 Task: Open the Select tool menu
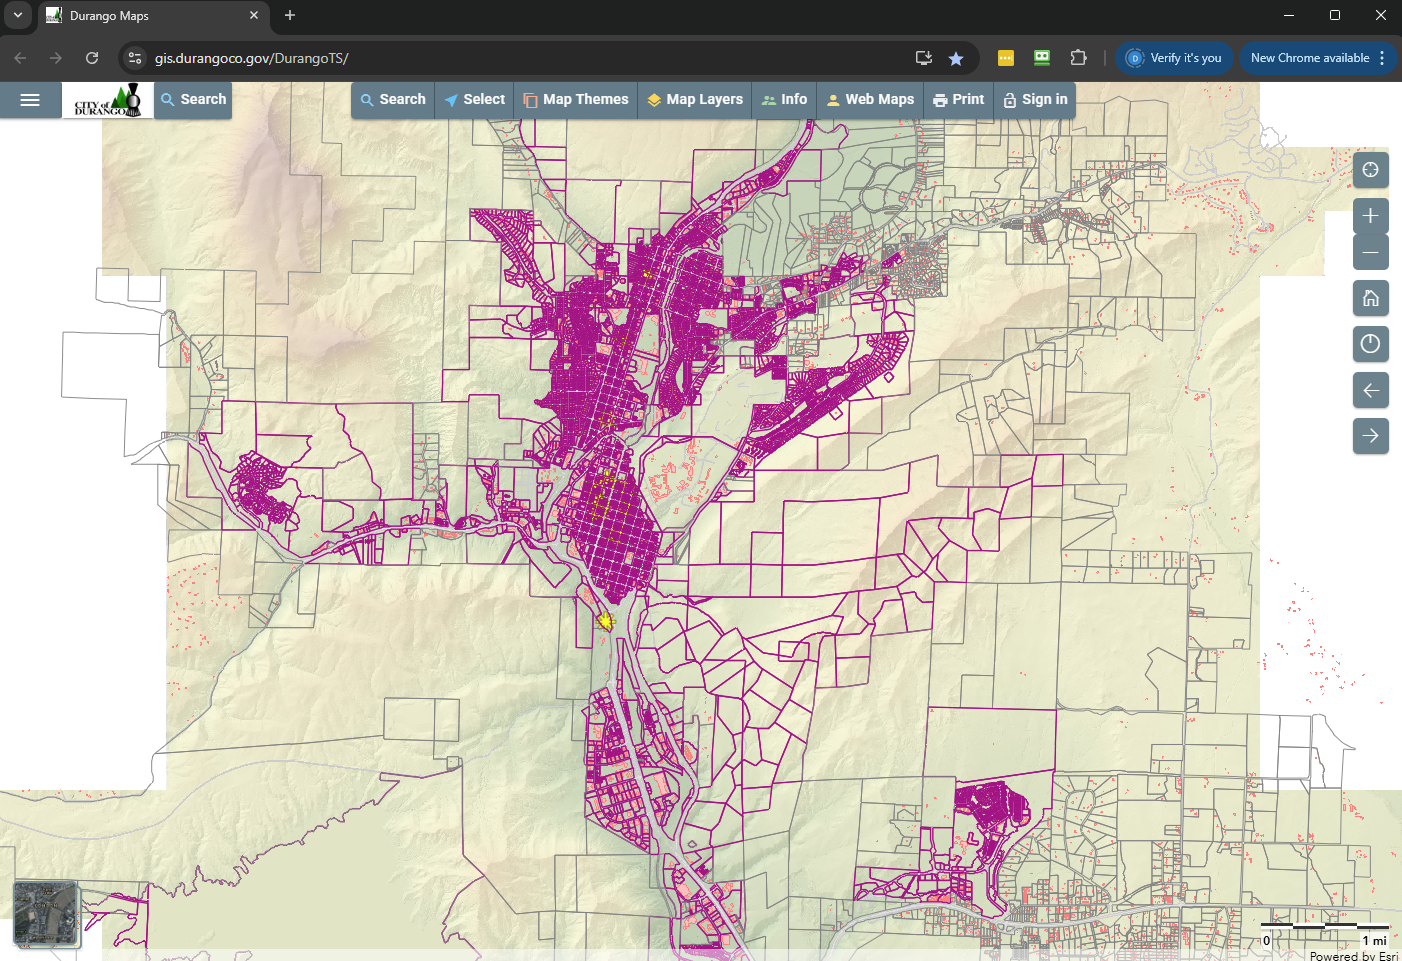coord(474,100)
